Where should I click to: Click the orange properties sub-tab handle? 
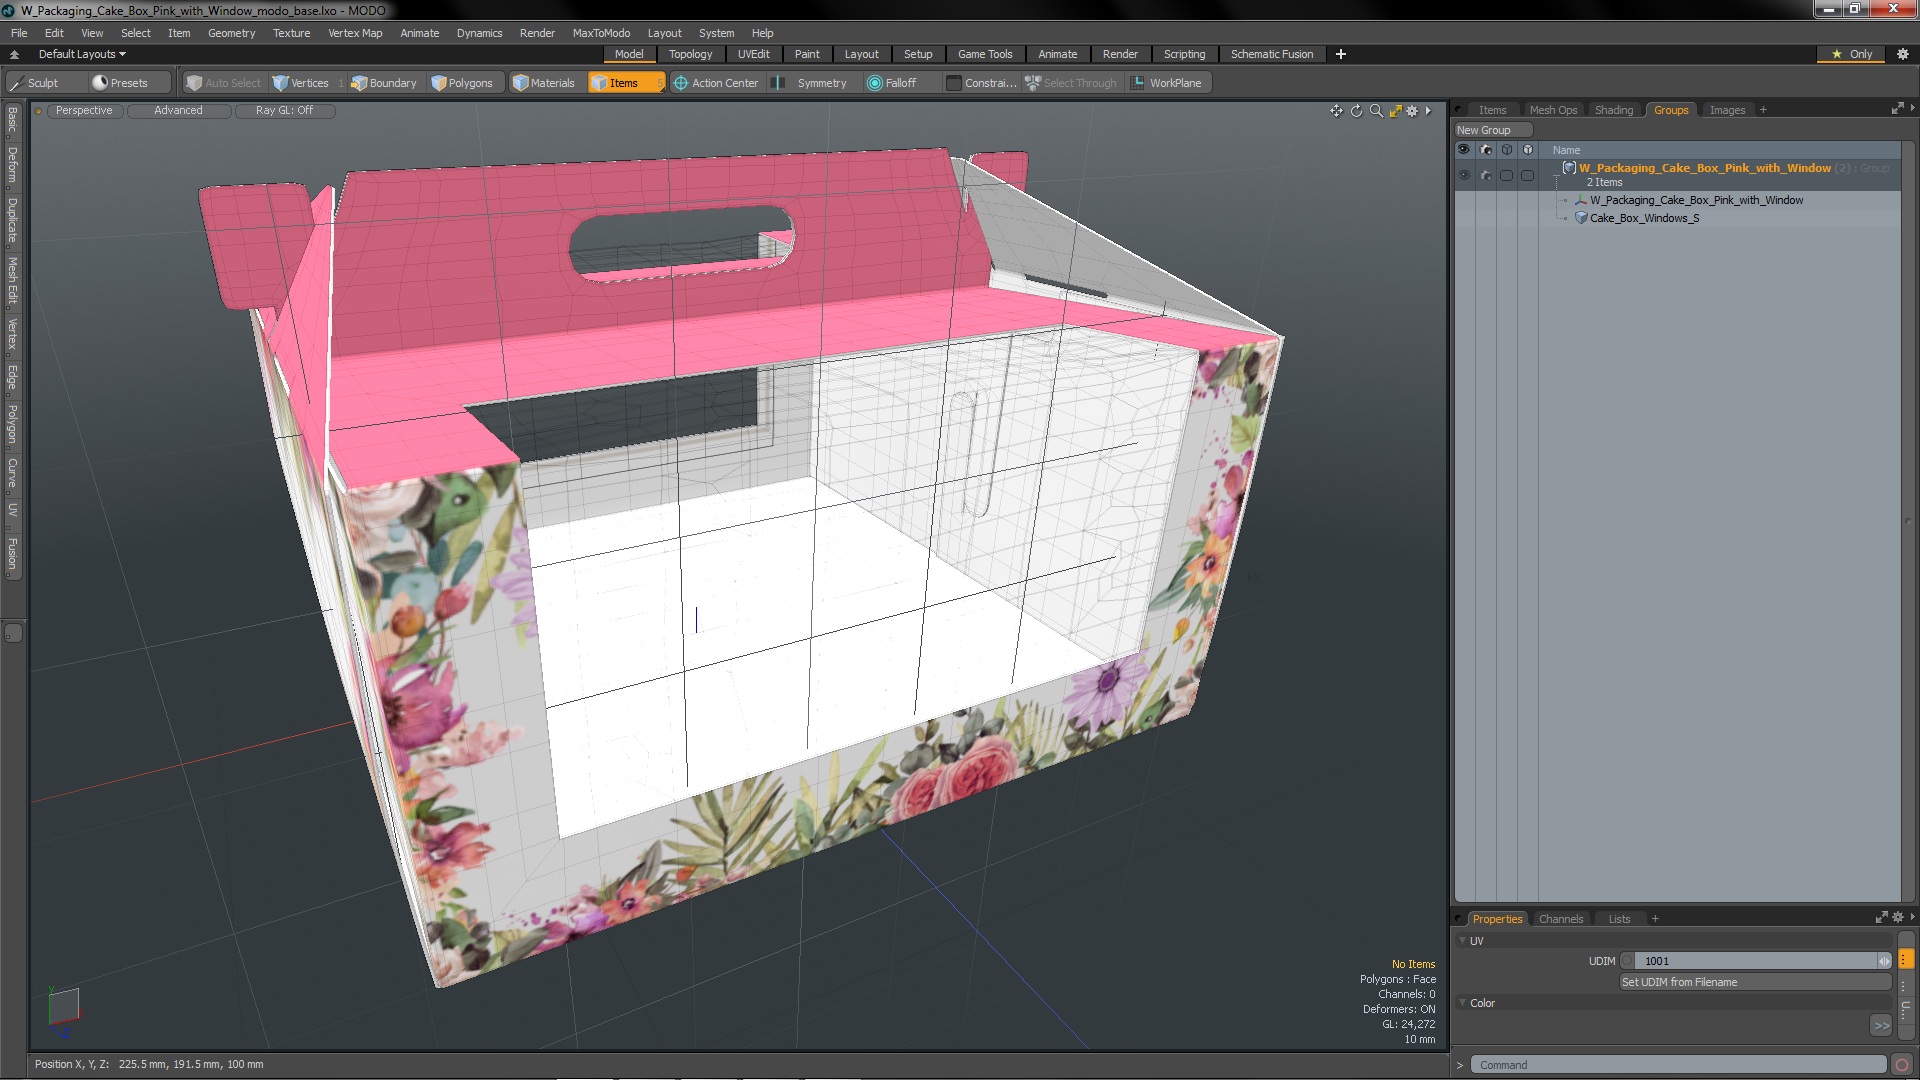pyautogui.click(x=1906, y=959)
